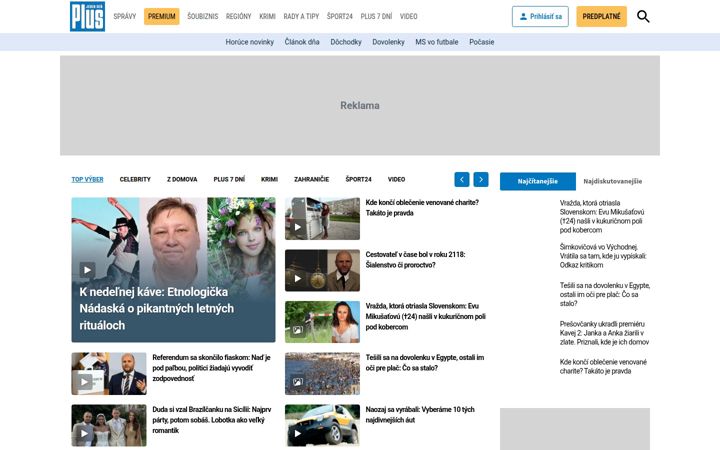Open article Duda si vzal Brazílčanku na Sicílii
The width and height of the screenshot is (720, 450).
(212, 420)
